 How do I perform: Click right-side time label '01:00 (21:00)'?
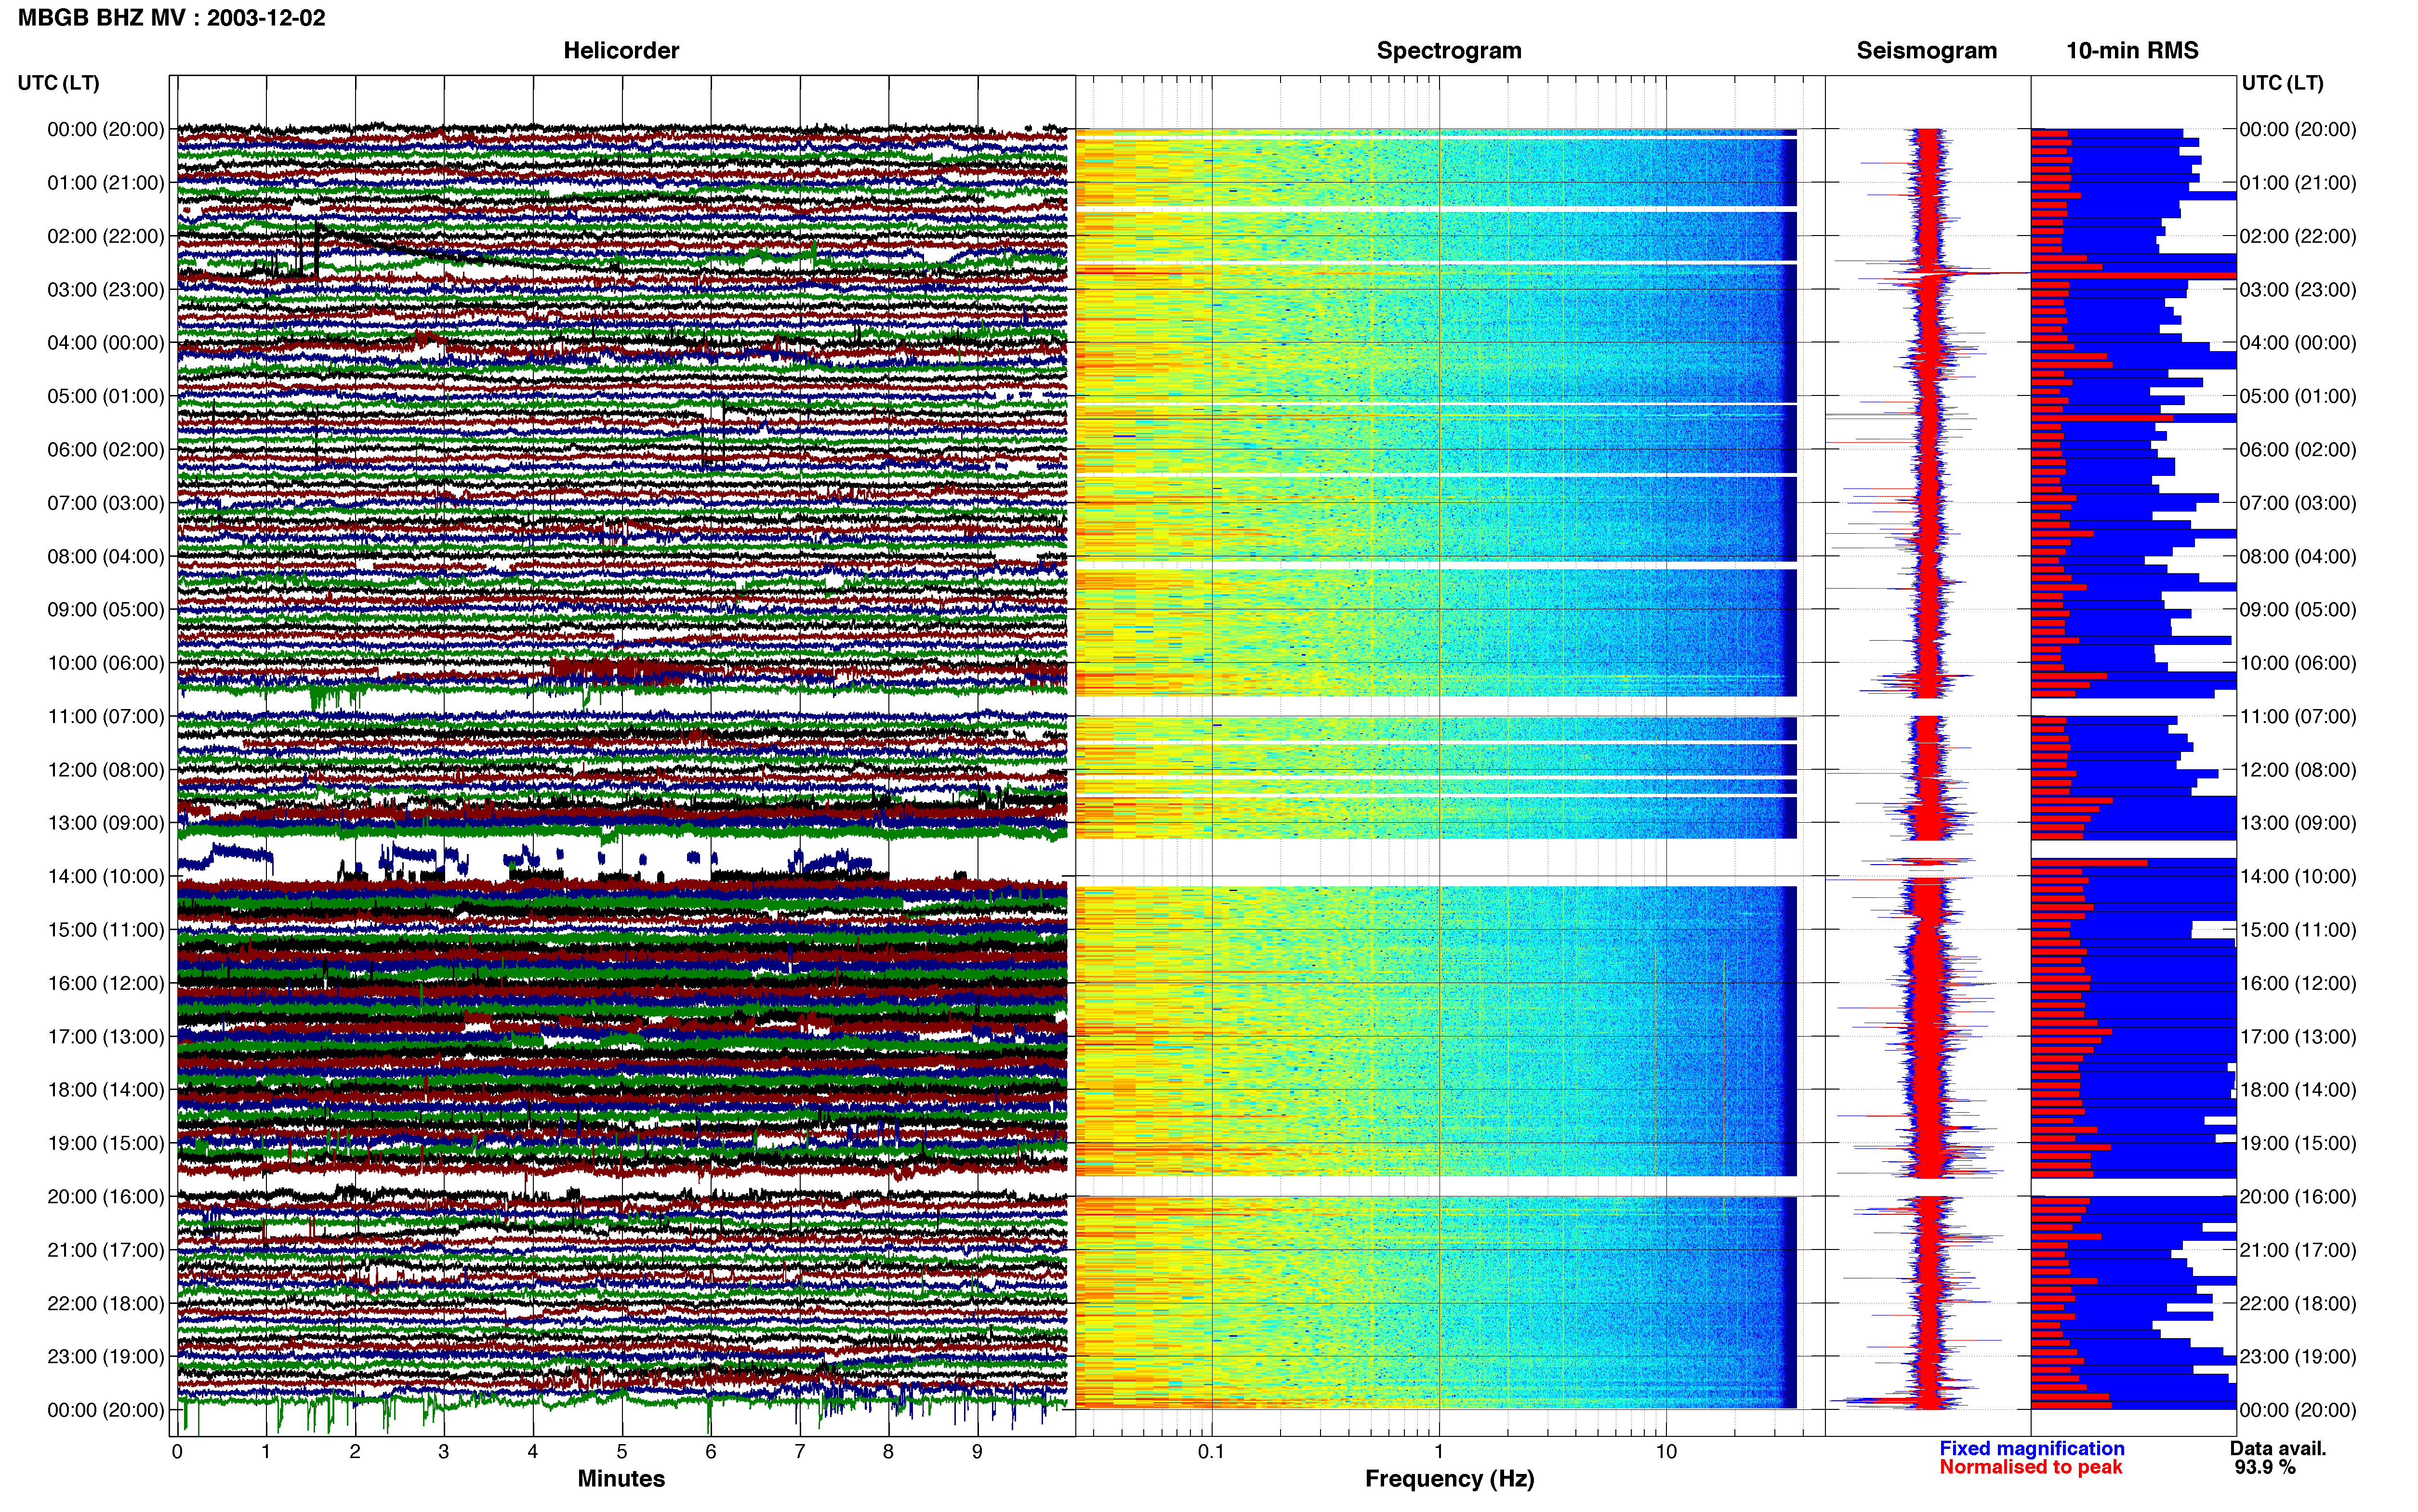tap(2298, 183)
